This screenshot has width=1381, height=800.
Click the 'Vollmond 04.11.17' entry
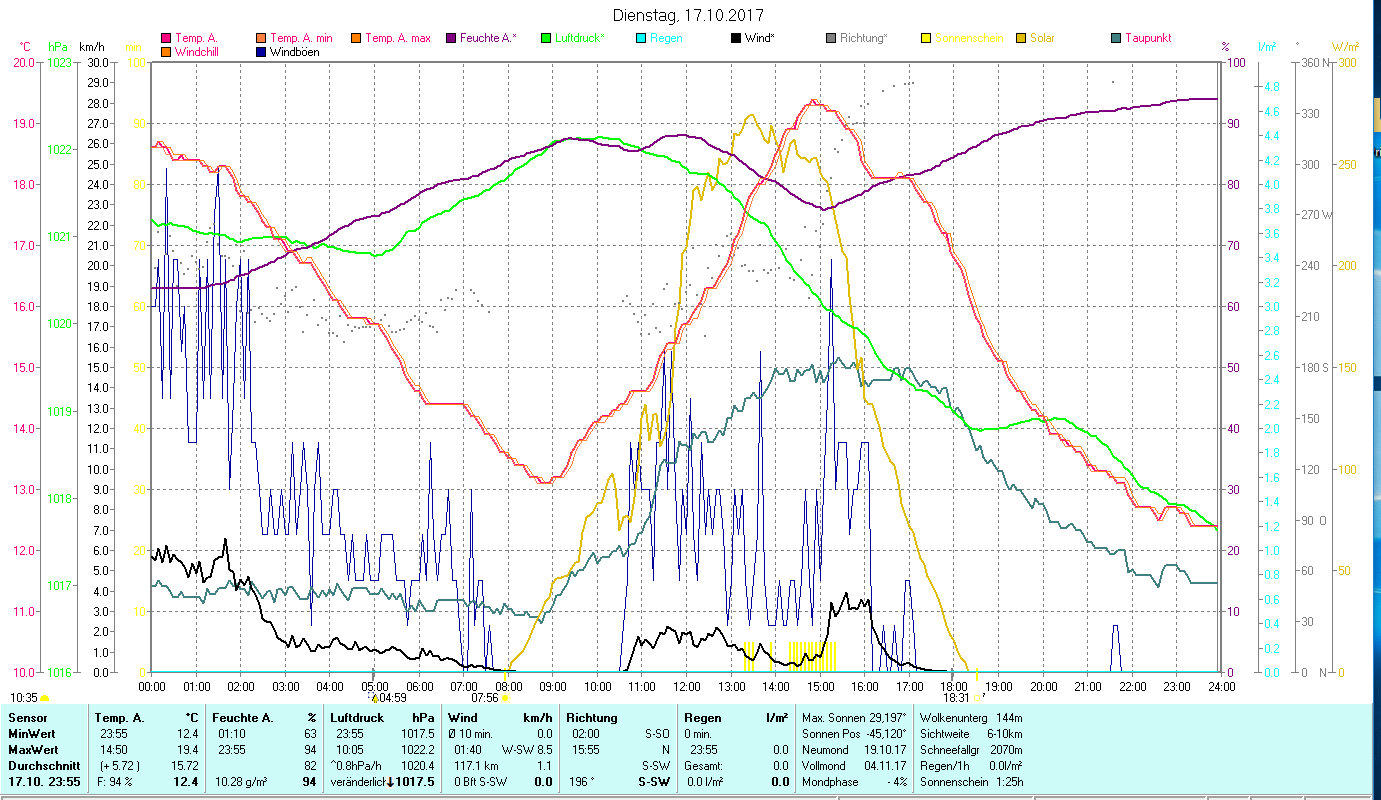click(x=854, y=766)
